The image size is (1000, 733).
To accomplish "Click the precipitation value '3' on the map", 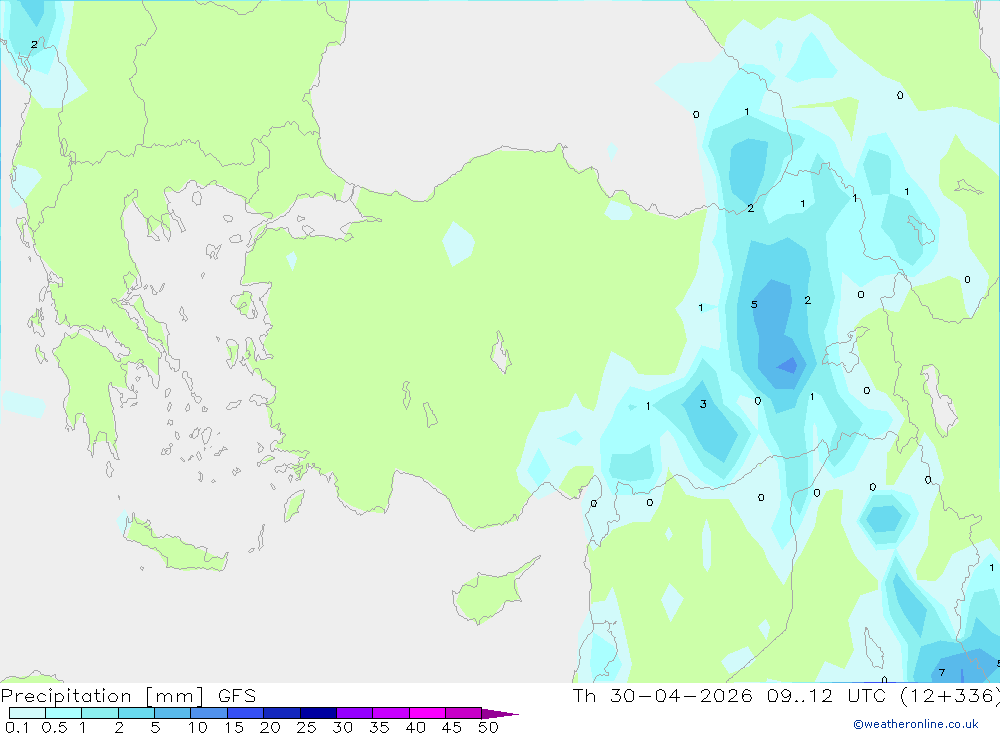I will [x=703, y=404].
